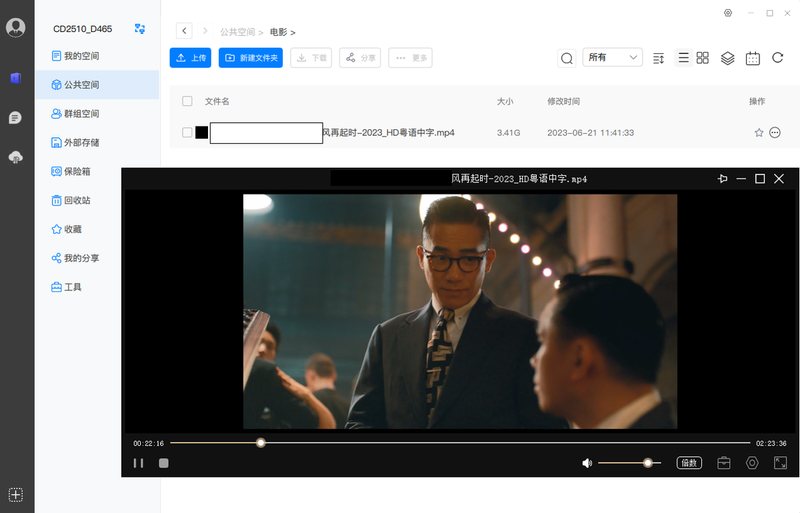Open the layers stack view icon

click(x=728, y=58)
